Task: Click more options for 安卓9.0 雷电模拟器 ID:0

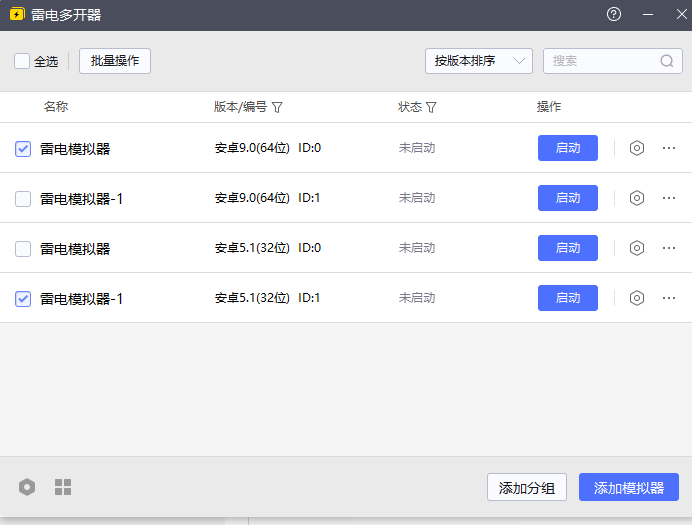Action: pos(669,148)
